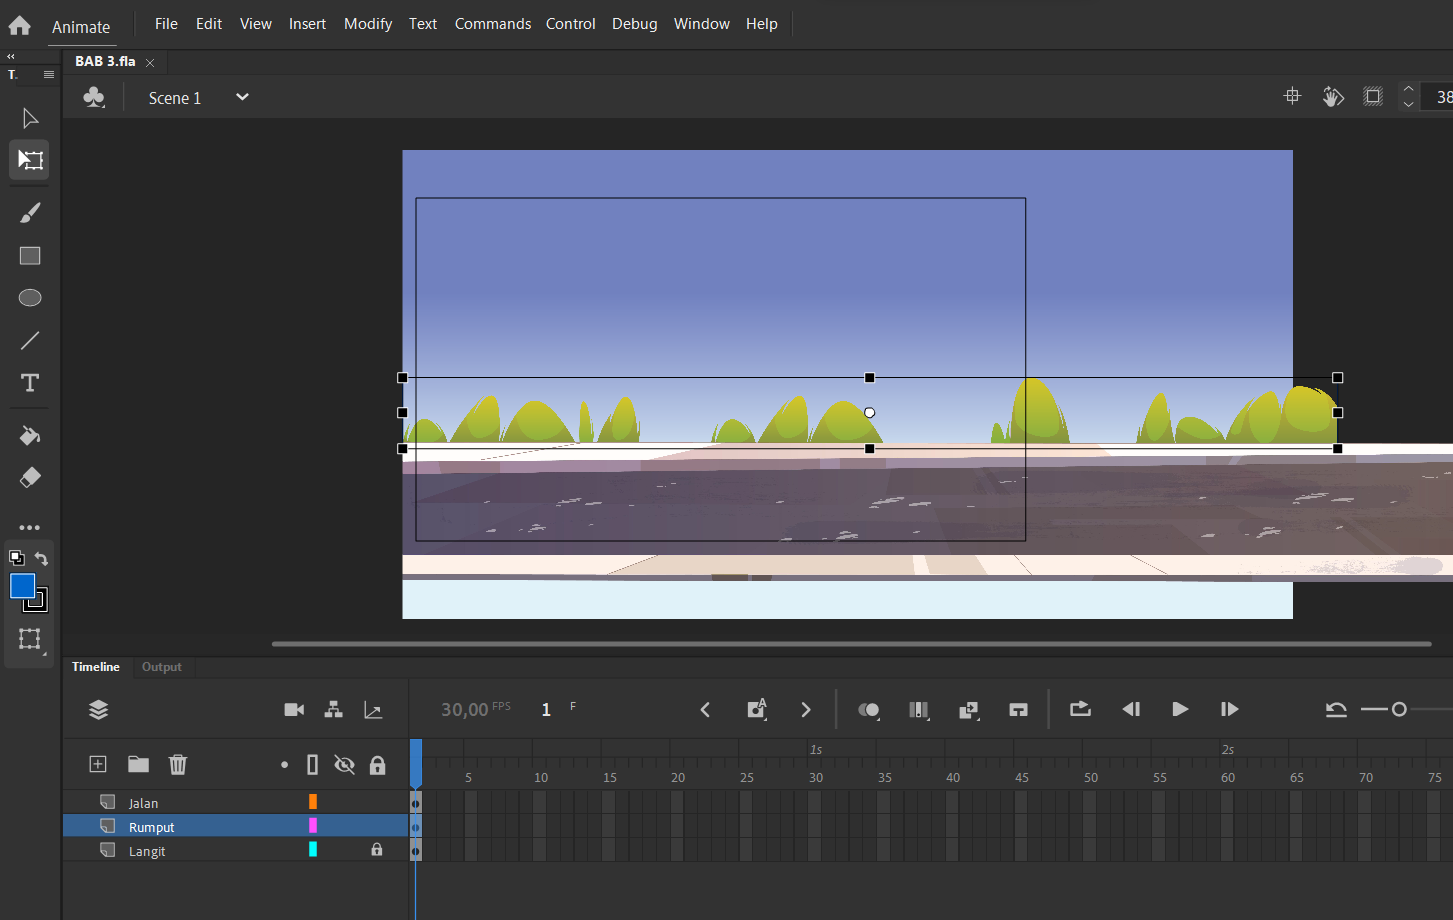Toggle onion skin button
This screenshot has height=920, width=1453.
tap(869, 710)
